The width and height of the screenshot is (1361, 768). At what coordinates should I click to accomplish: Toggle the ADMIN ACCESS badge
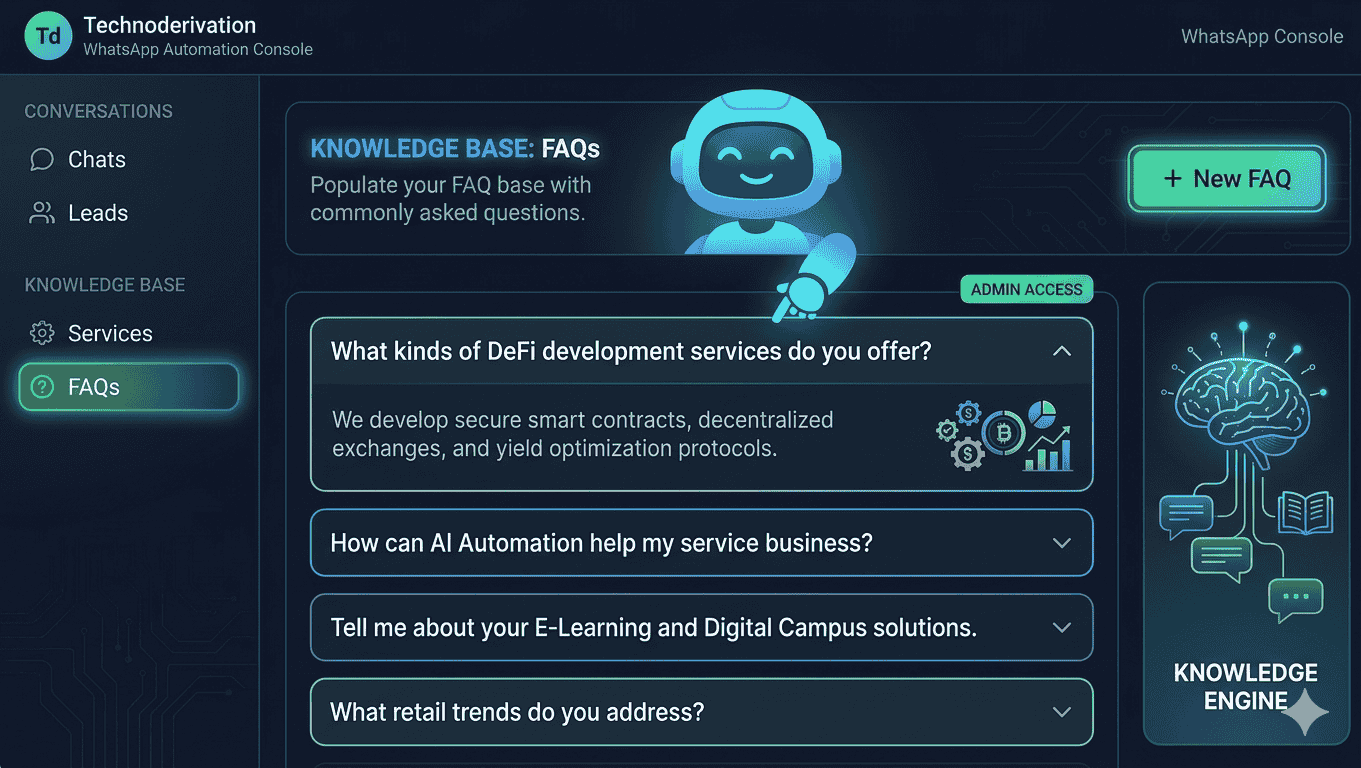[1026, 289]
